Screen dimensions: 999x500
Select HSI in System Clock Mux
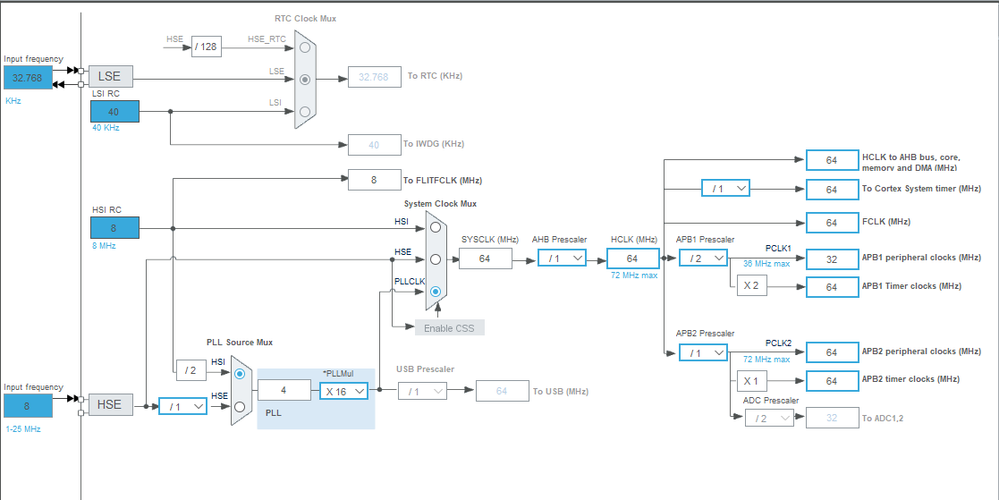tap(435, 227)
